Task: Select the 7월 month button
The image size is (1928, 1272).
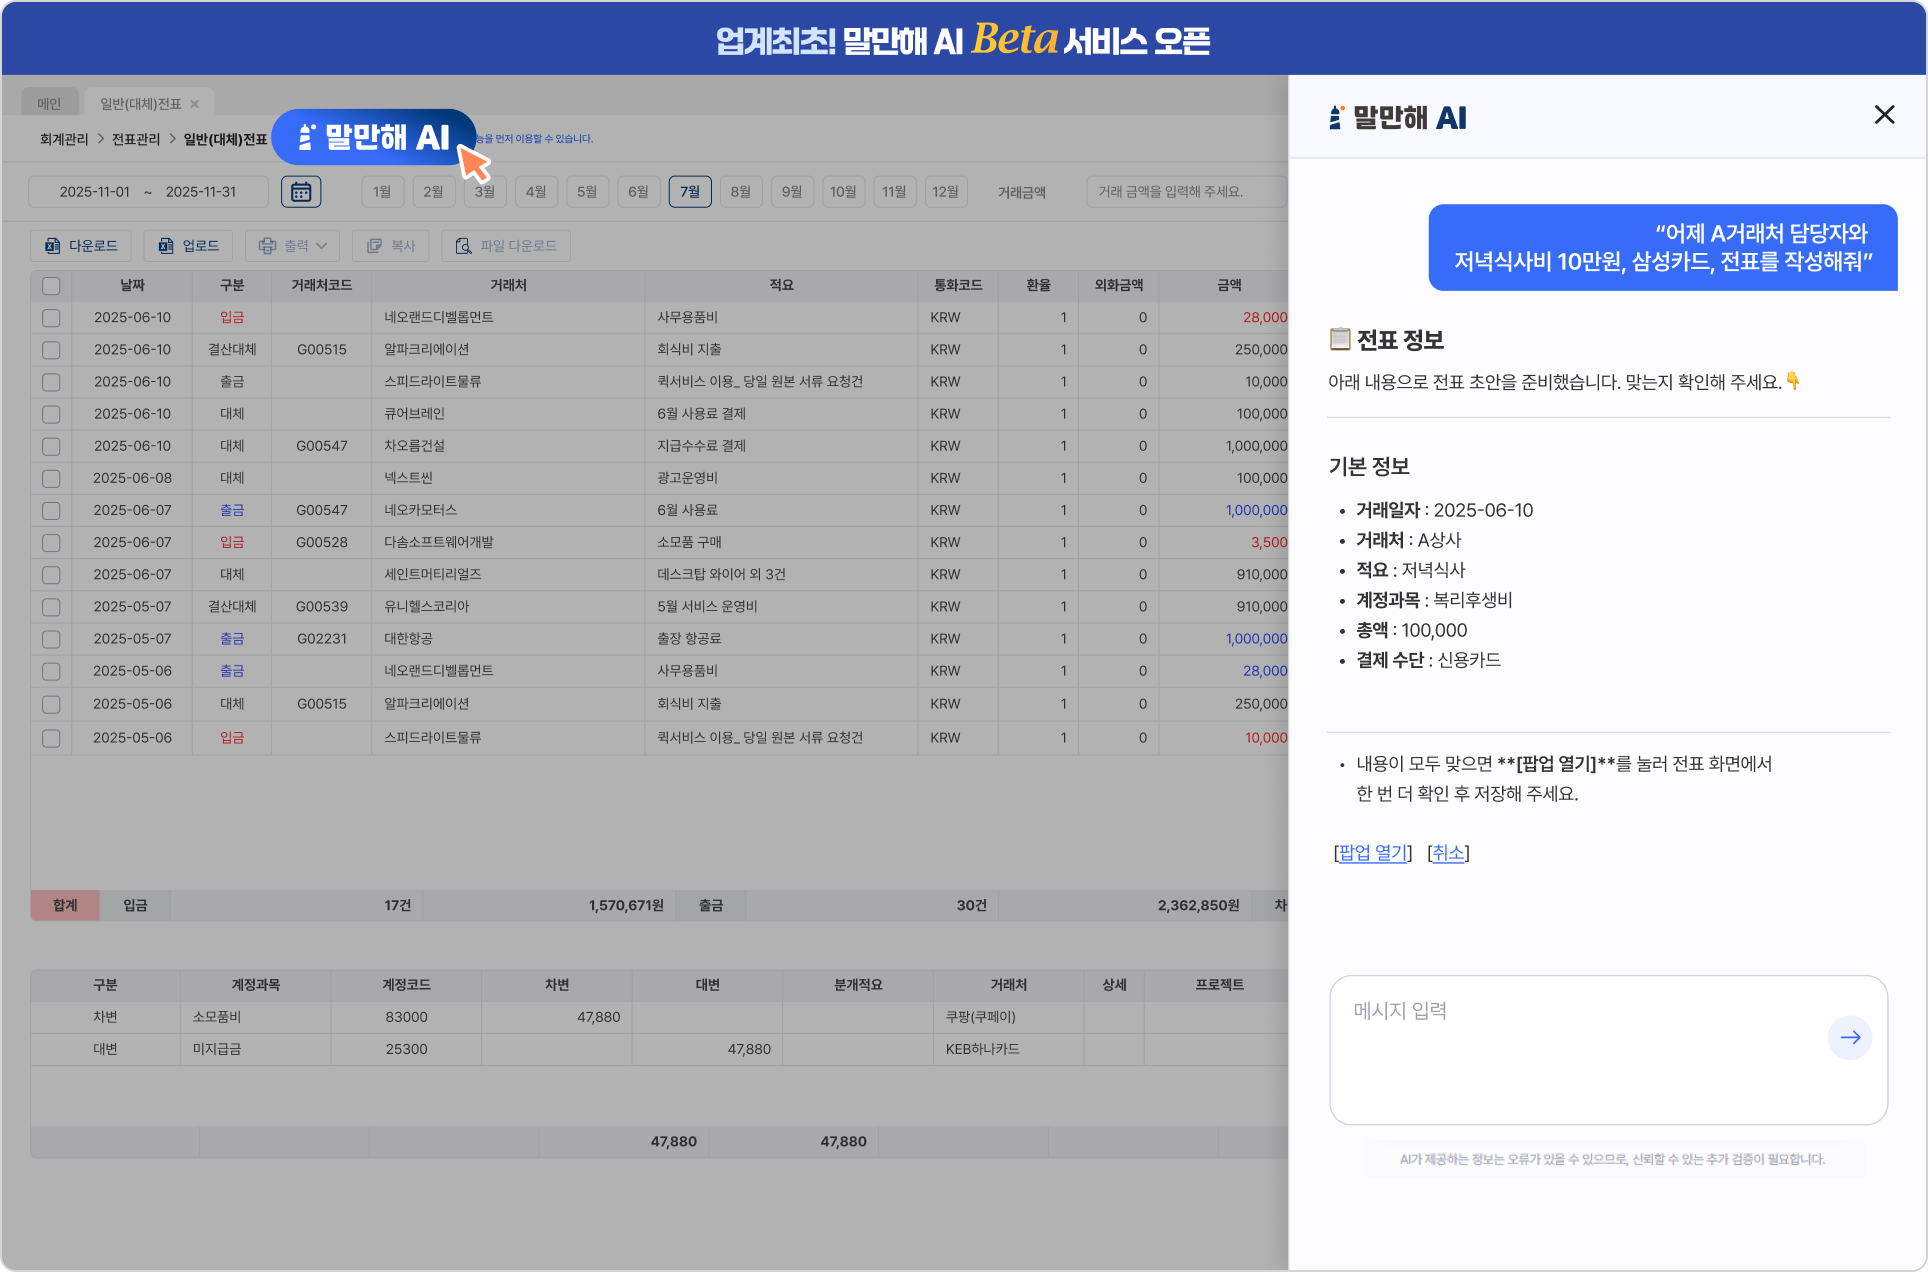Action: (x=690, y=191)
